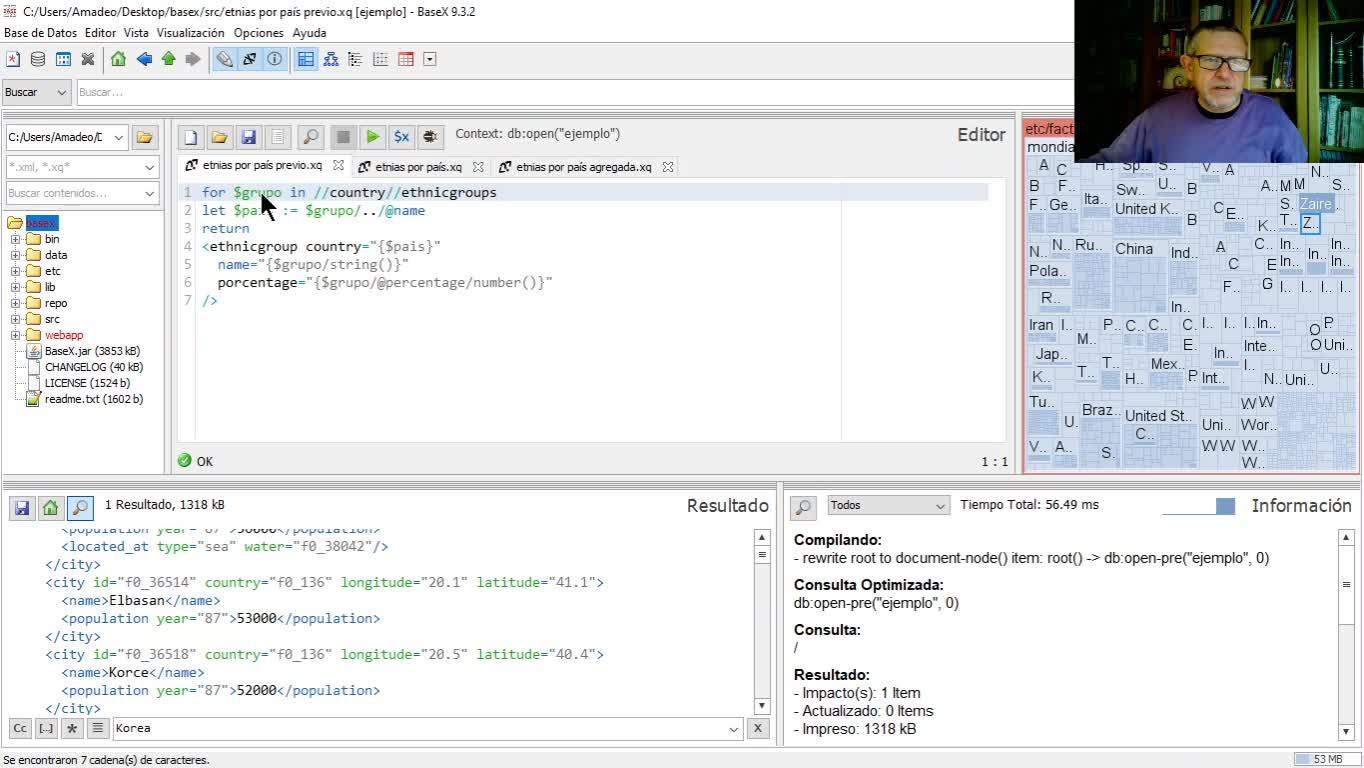The width and height of the screenshot is (1364, 768).
Task: Save the result using the Resultado panel disk icon
Action: tap(21, 507)
